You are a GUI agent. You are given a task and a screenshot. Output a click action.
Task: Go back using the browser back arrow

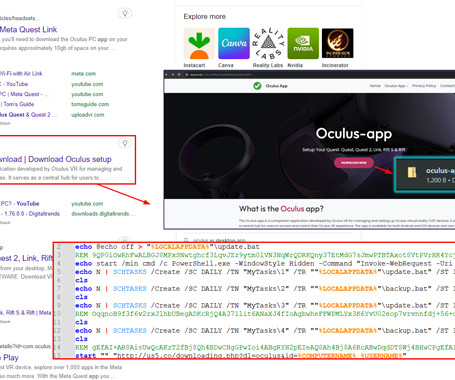click(x=167, y=75)
